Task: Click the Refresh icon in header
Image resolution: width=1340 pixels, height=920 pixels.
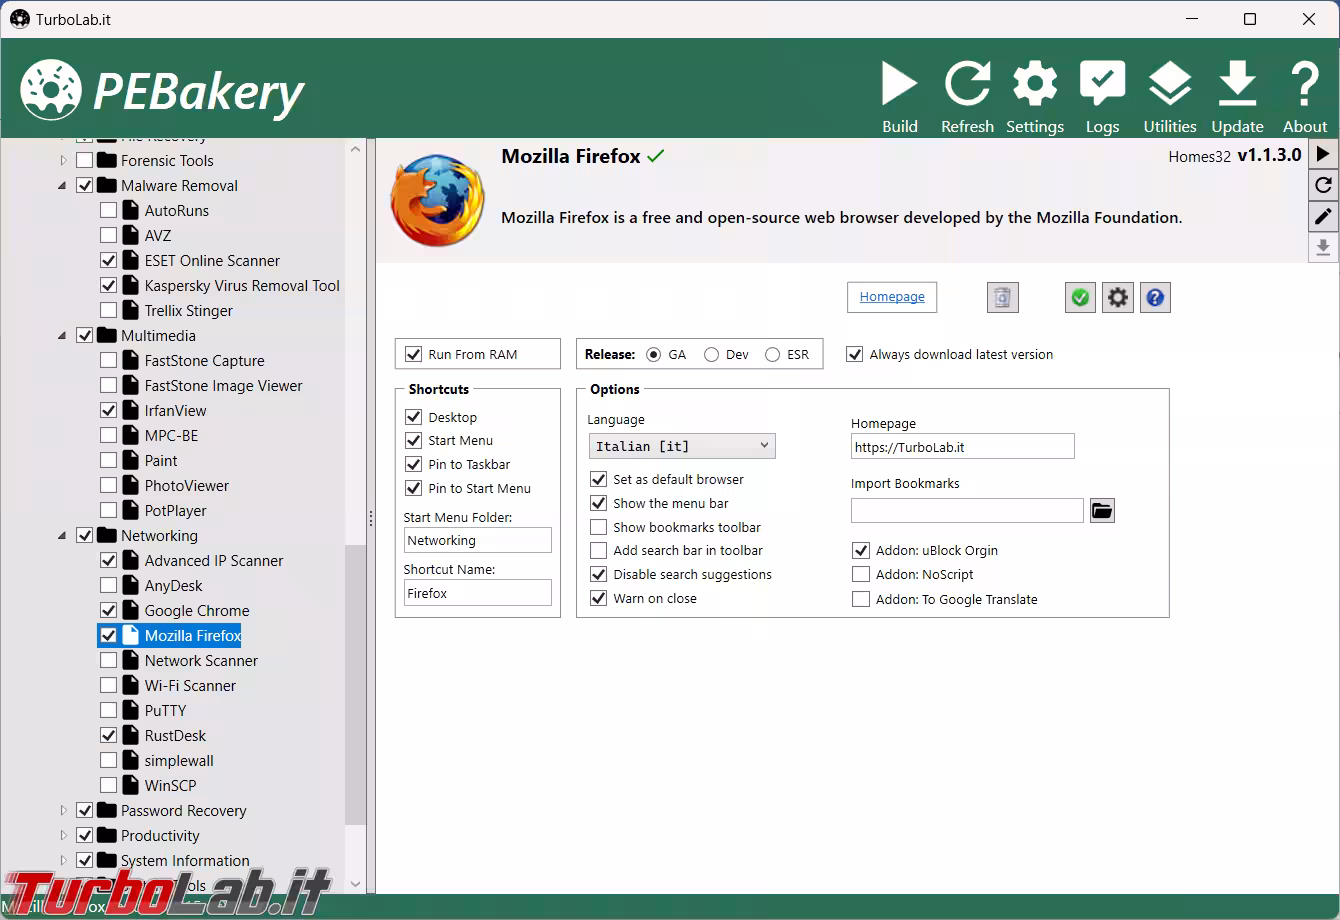Action: [x=967, y=85]
